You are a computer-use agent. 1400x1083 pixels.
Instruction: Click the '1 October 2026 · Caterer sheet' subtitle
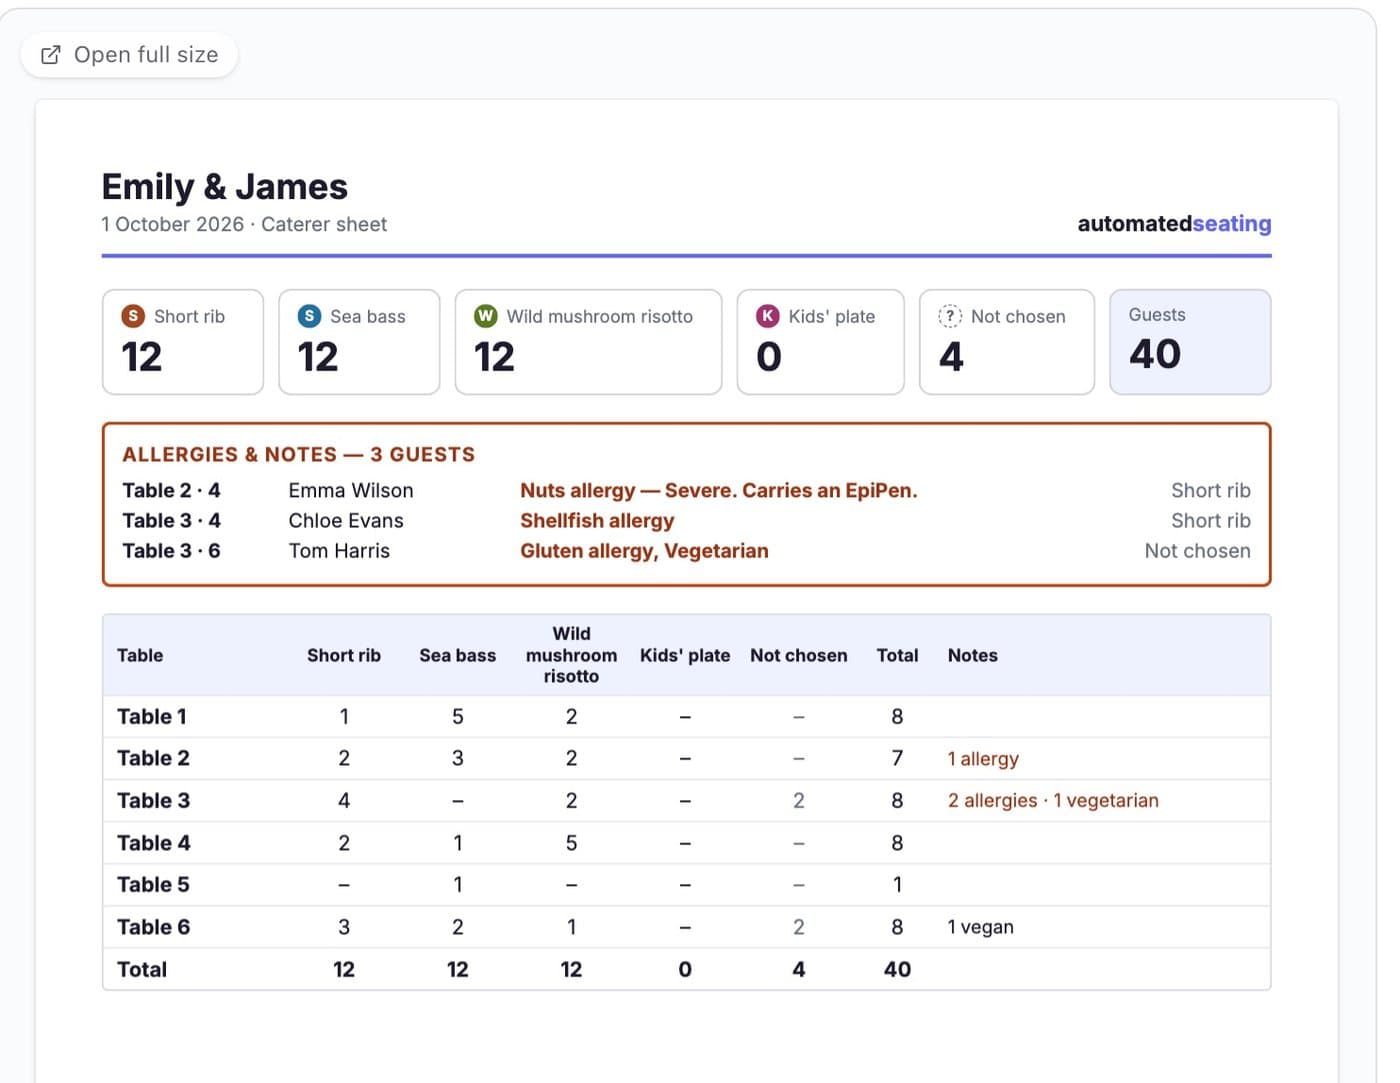pos(244,224)
